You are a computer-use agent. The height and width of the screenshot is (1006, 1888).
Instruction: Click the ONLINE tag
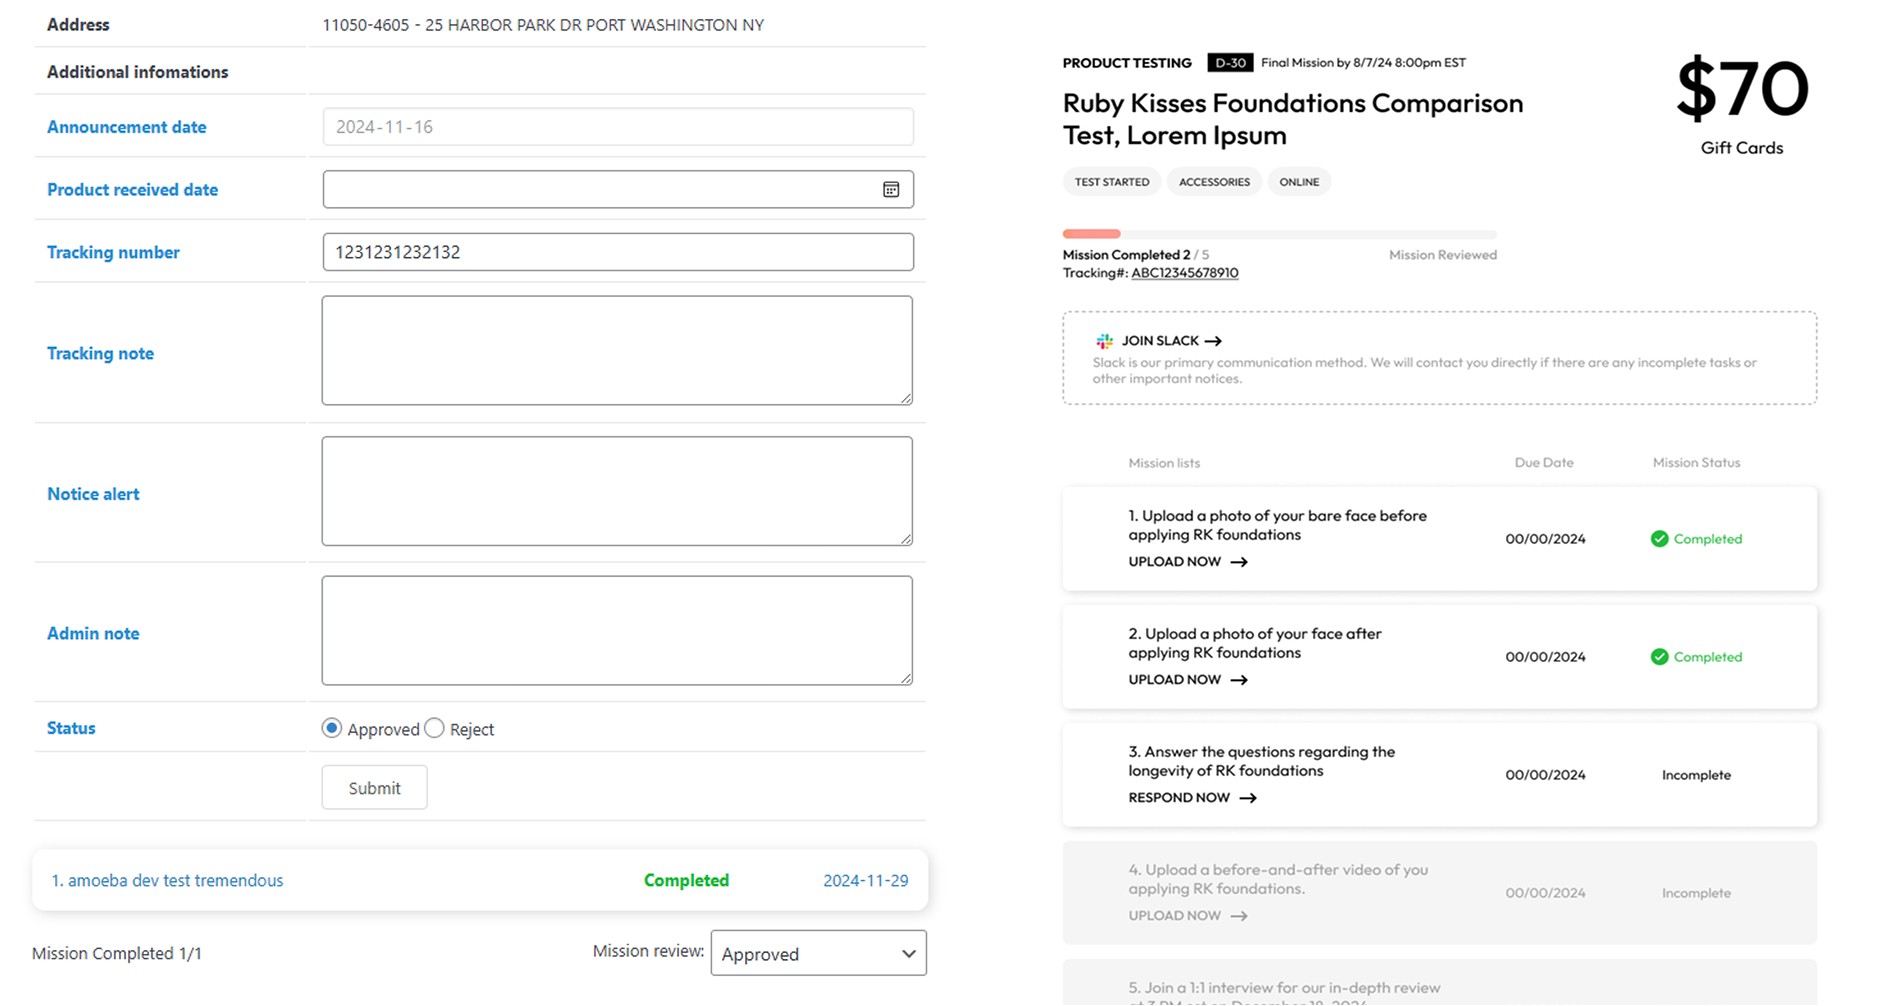click(x=1299, y=182)
